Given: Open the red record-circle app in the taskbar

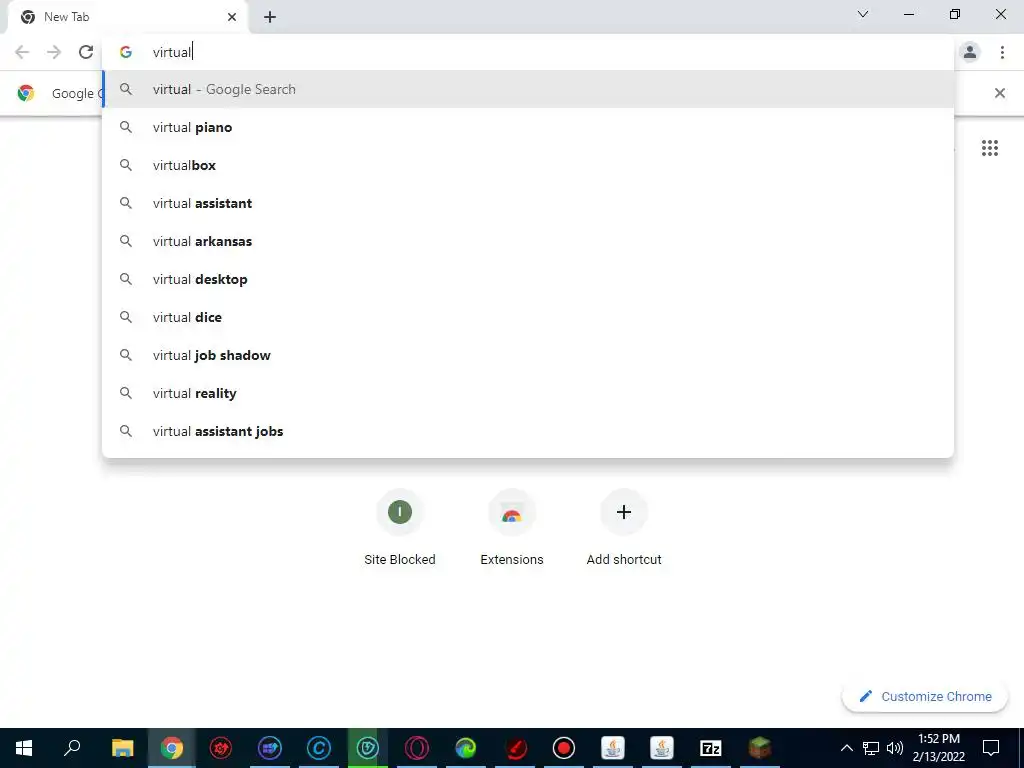Looking at the screenshot, I should tap(564, 748).
